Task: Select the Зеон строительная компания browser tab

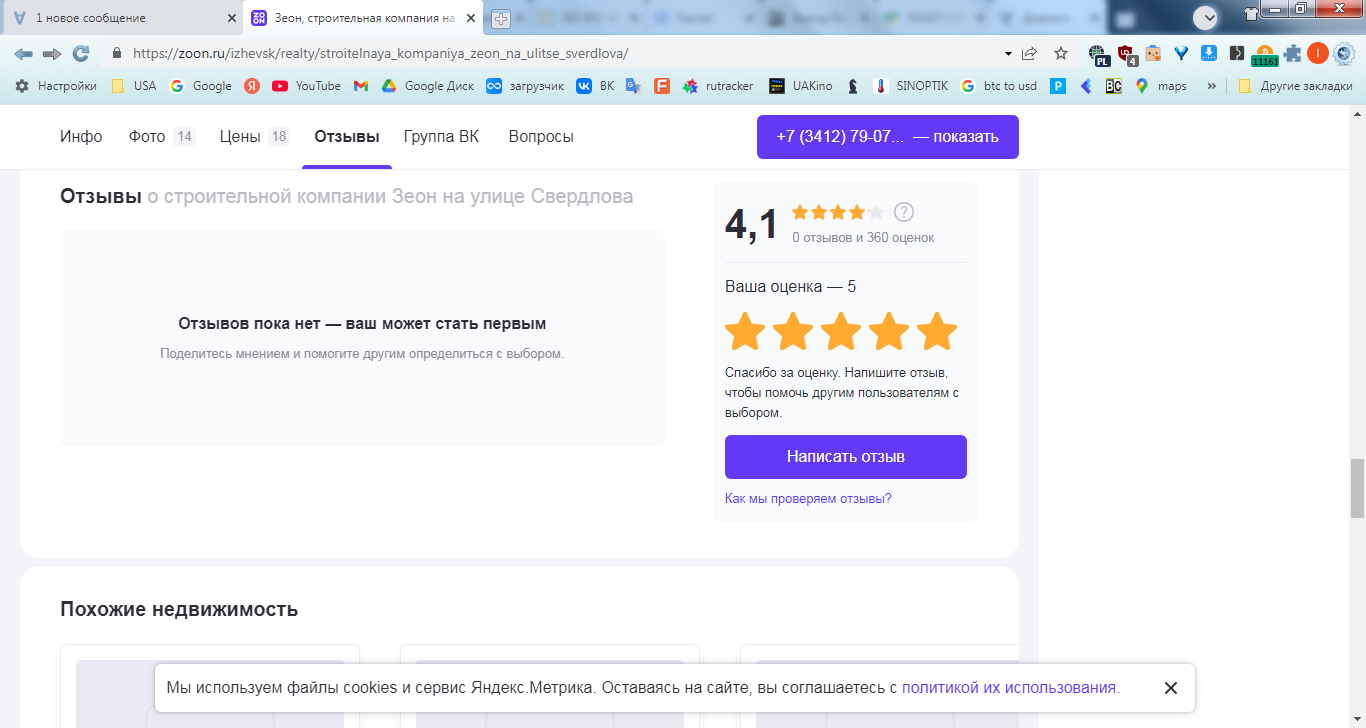Action: (364, 18)
